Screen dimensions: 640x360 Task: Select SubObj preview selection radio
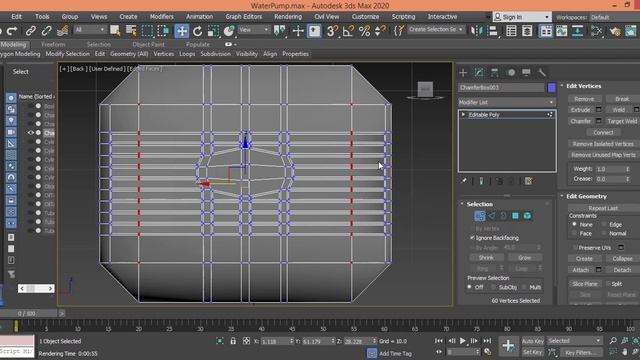[493, 287]
